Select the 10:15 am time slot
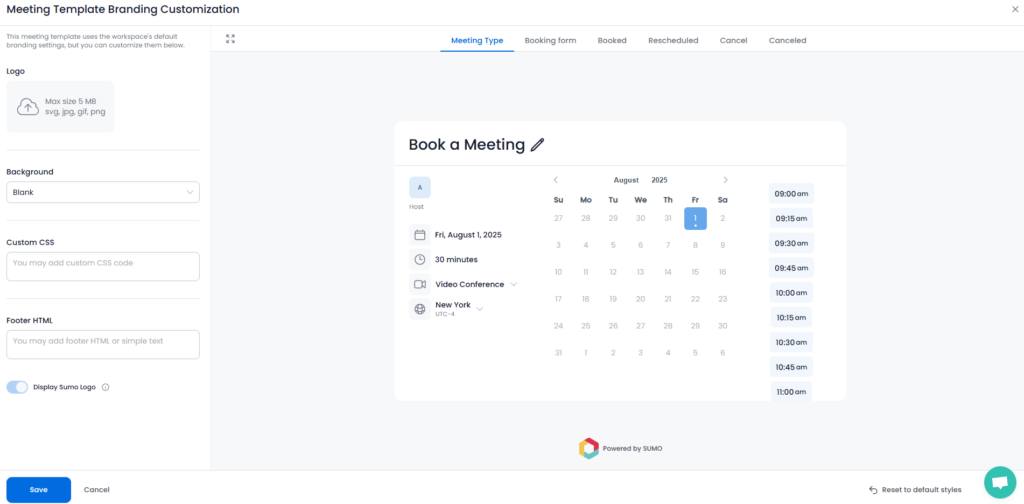Image resolution: width=1024 pixels, height=504 pixels. [x=791, y=317]
